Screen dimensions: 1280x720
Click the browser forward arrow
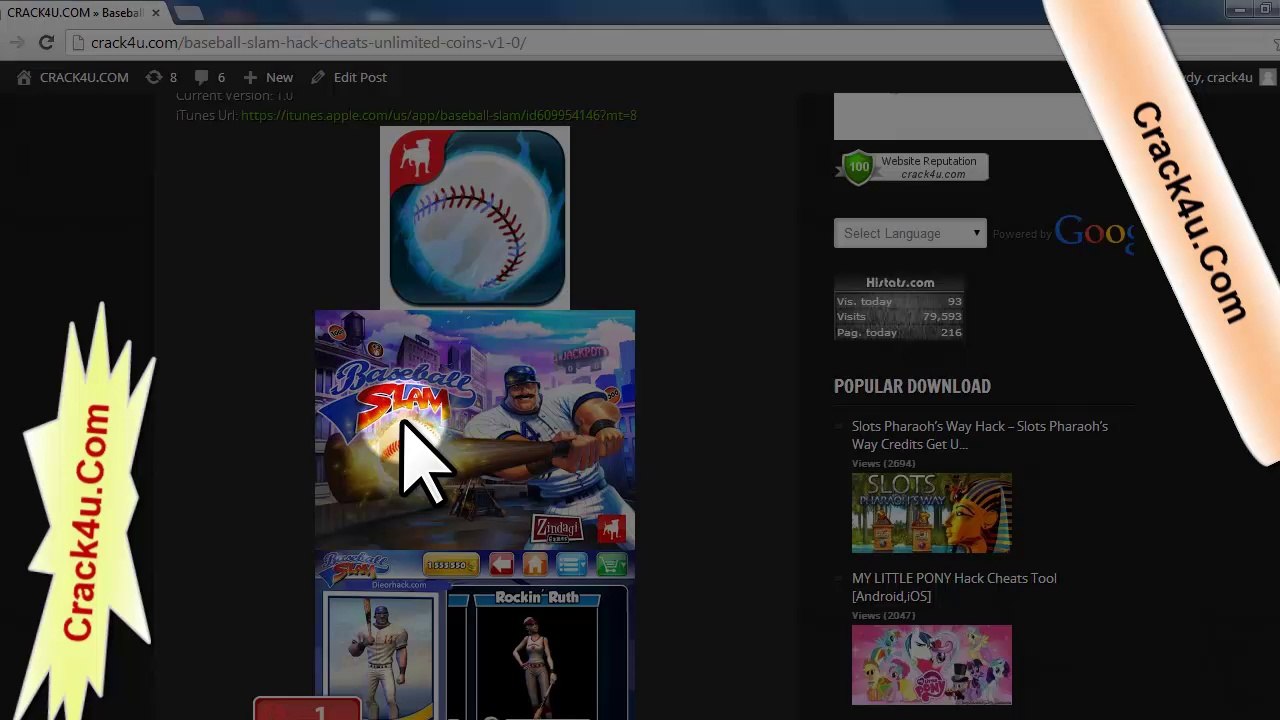tap(17, 42)
